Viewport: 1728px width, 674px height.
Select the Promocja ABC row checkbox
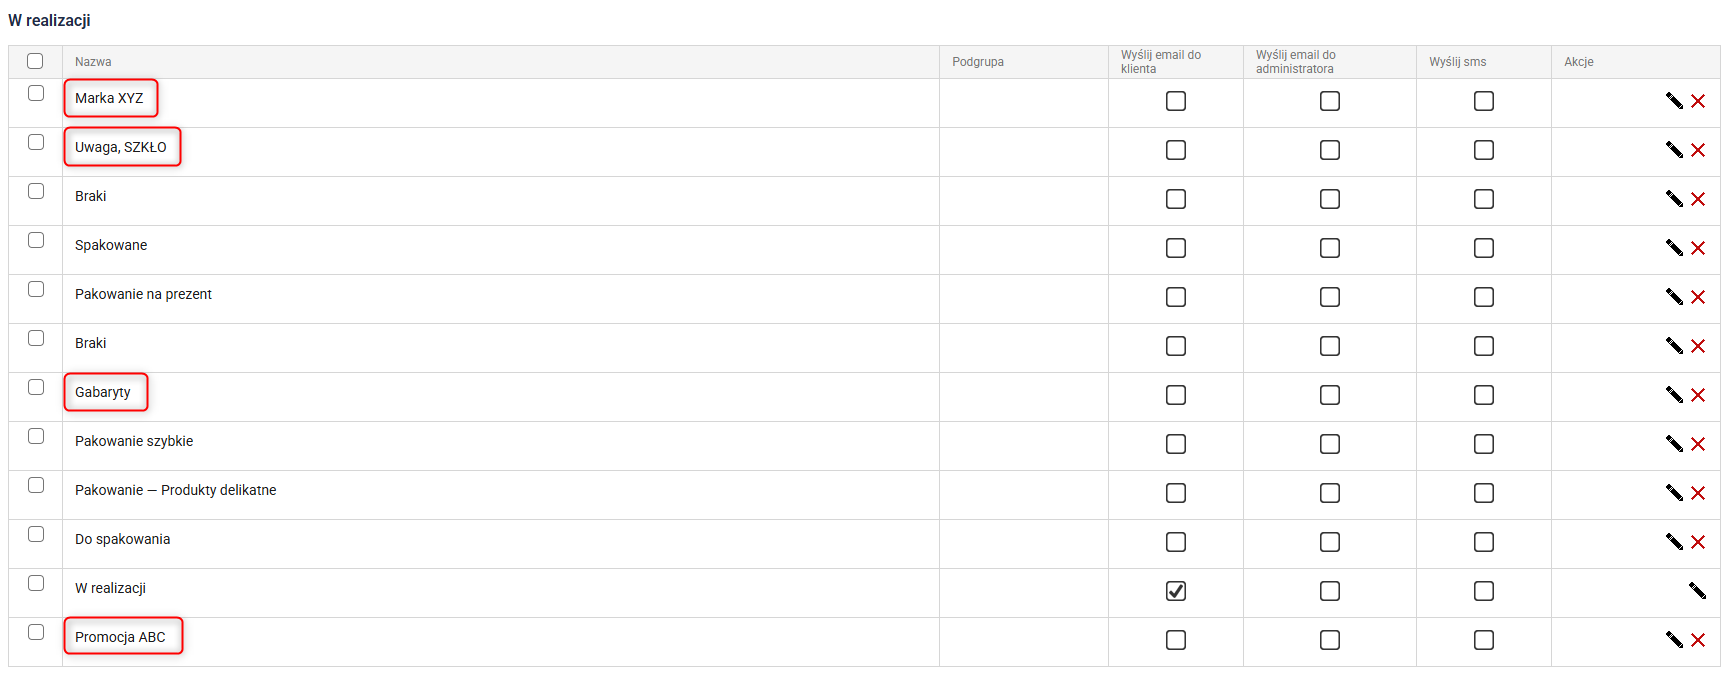pos(36,632)
